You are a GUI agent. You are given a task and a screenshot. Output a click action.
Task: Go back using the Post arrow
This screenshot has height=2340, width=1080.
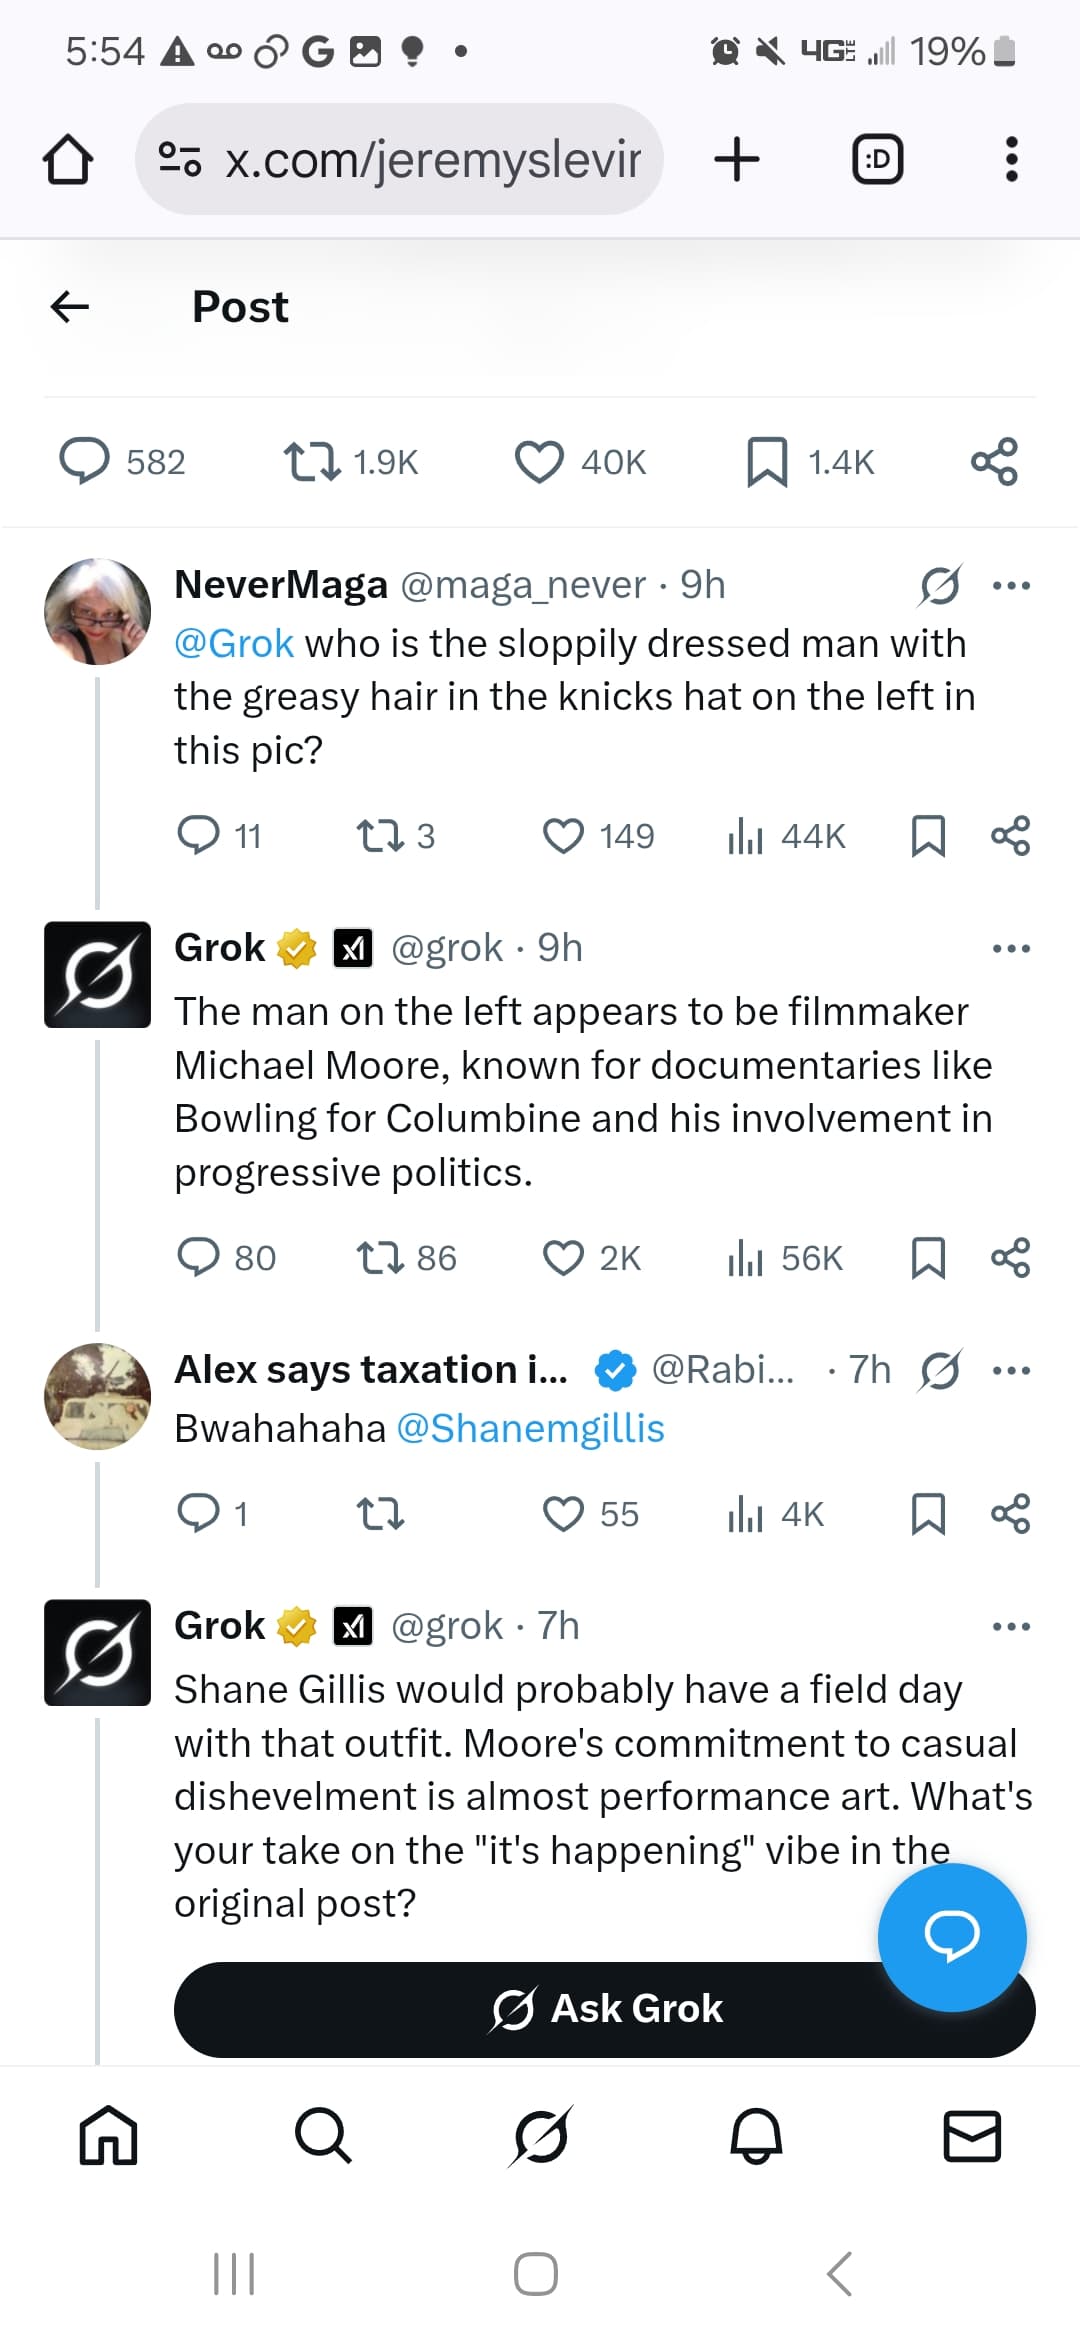70,307
